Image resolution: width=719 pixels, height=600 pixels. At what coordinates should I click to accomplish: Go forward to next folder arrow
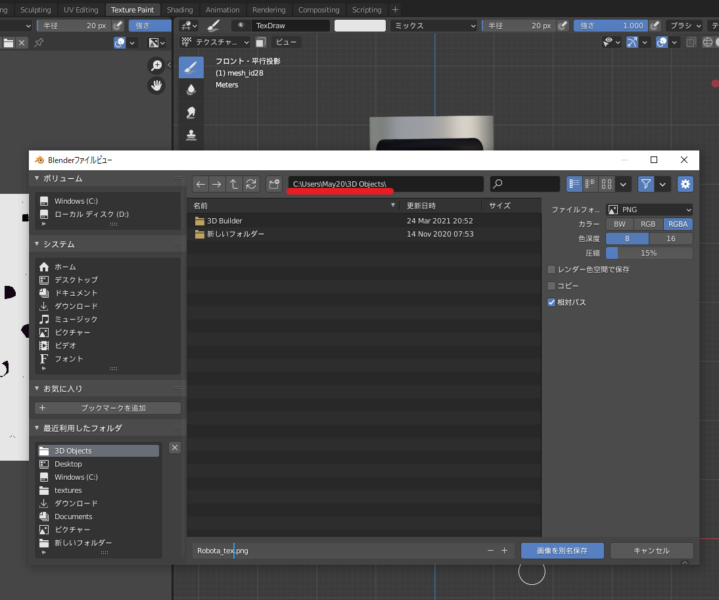click(216, 184)
